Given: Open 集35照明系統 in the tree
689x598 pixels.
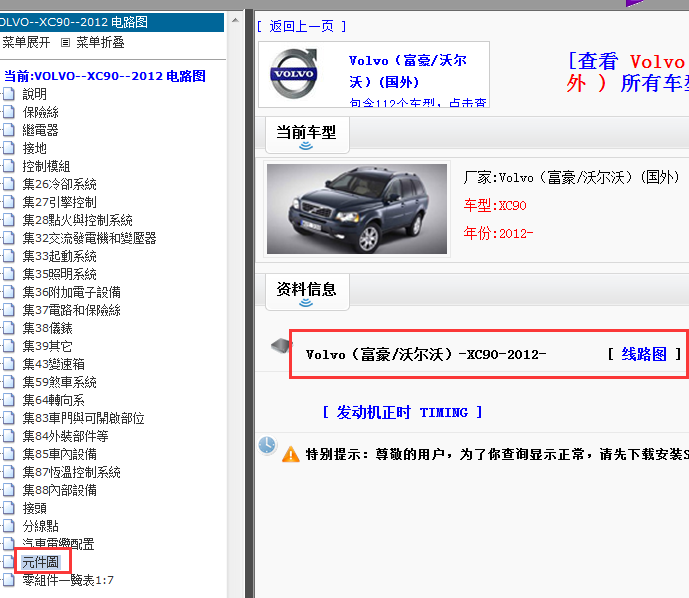Looking at the screenshot, I should click(x=59, y=274).
